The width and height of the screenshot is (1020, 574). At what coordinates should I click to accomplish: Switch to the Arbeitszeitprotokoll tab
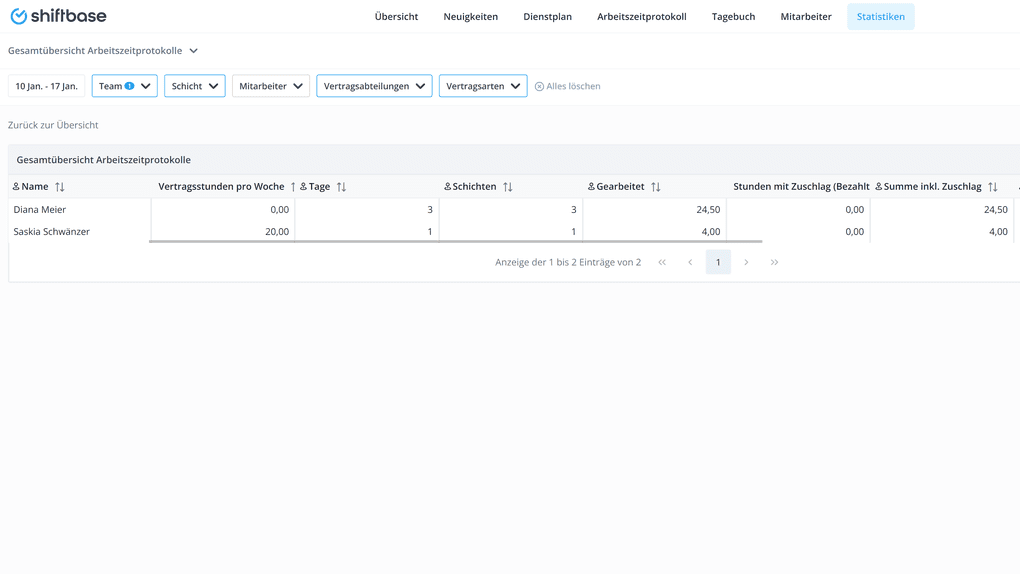coord(641,16)
